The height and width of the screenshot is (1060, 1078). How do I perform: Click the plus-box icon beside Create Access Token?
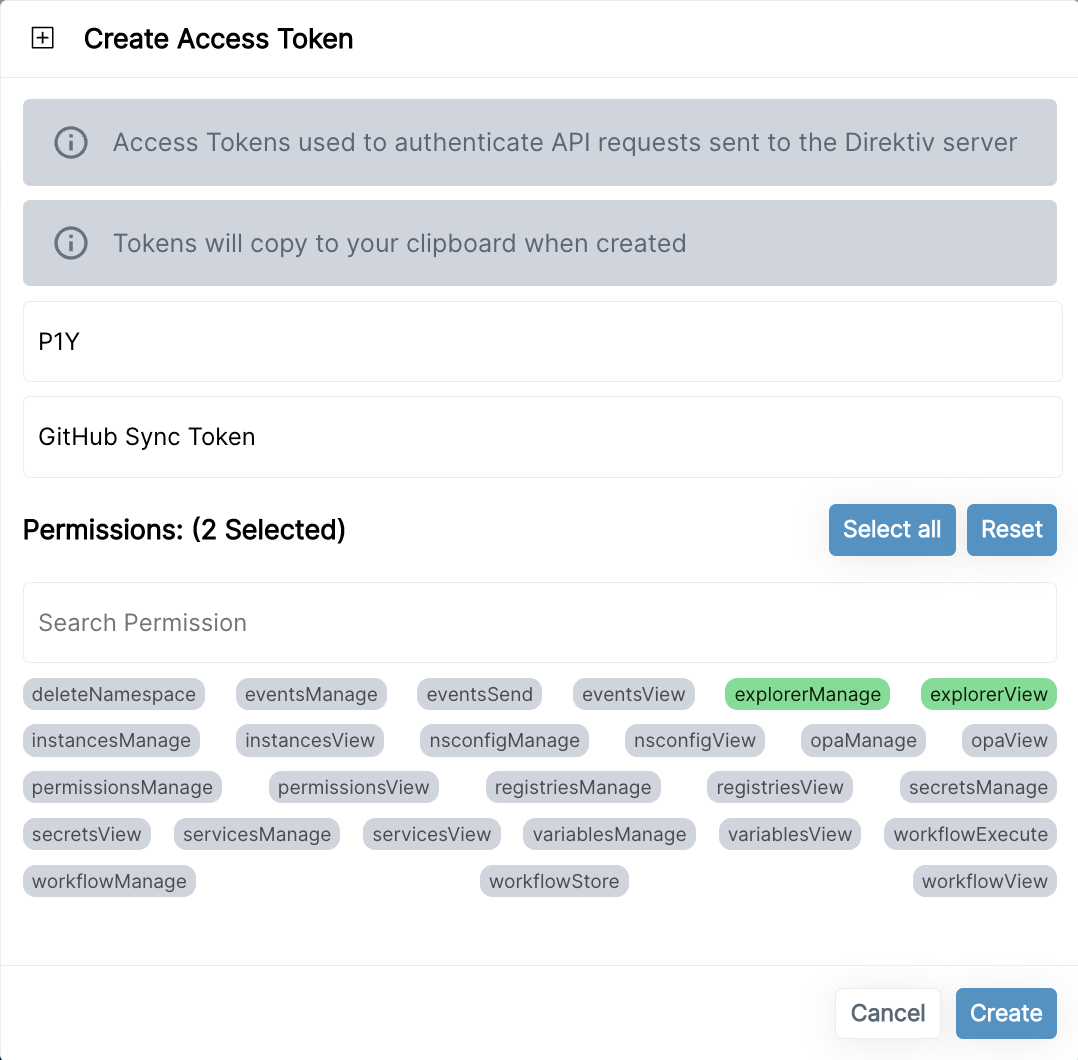click(x=43, y=38)
